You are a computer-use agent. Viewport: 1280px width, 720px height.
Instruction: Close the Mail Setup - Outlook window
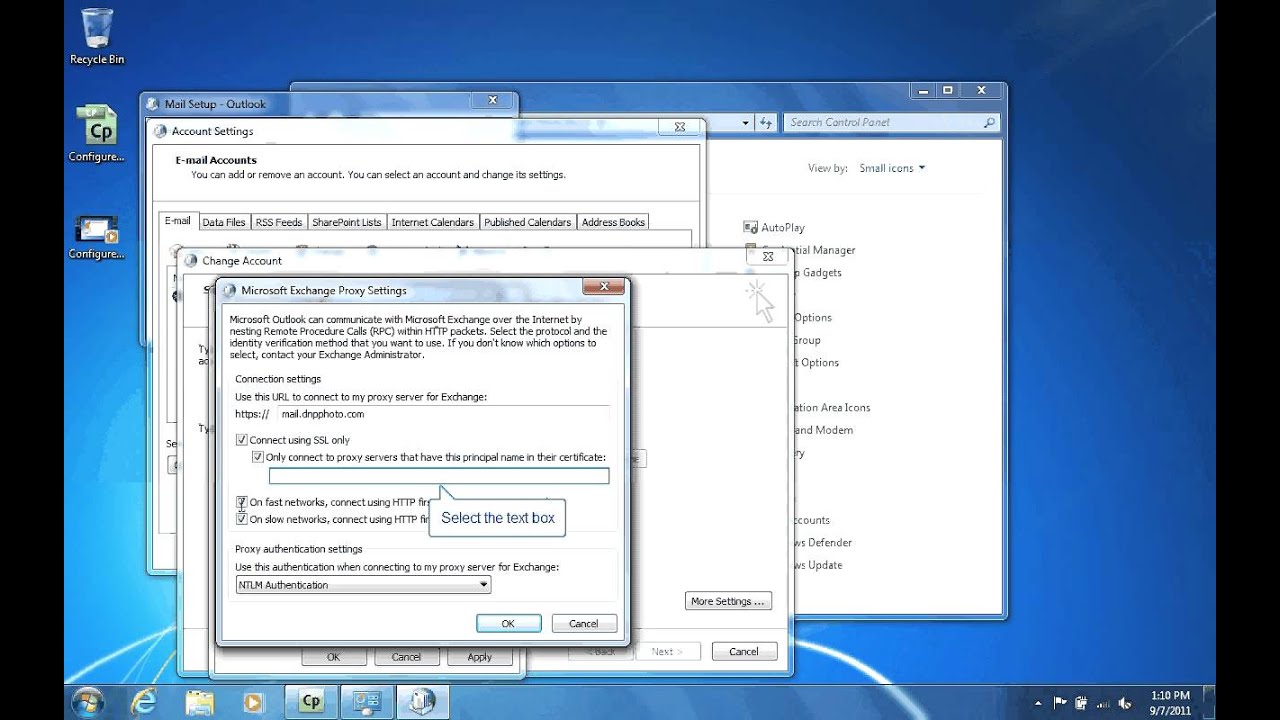pyautogui.click(x=493, y=100)
